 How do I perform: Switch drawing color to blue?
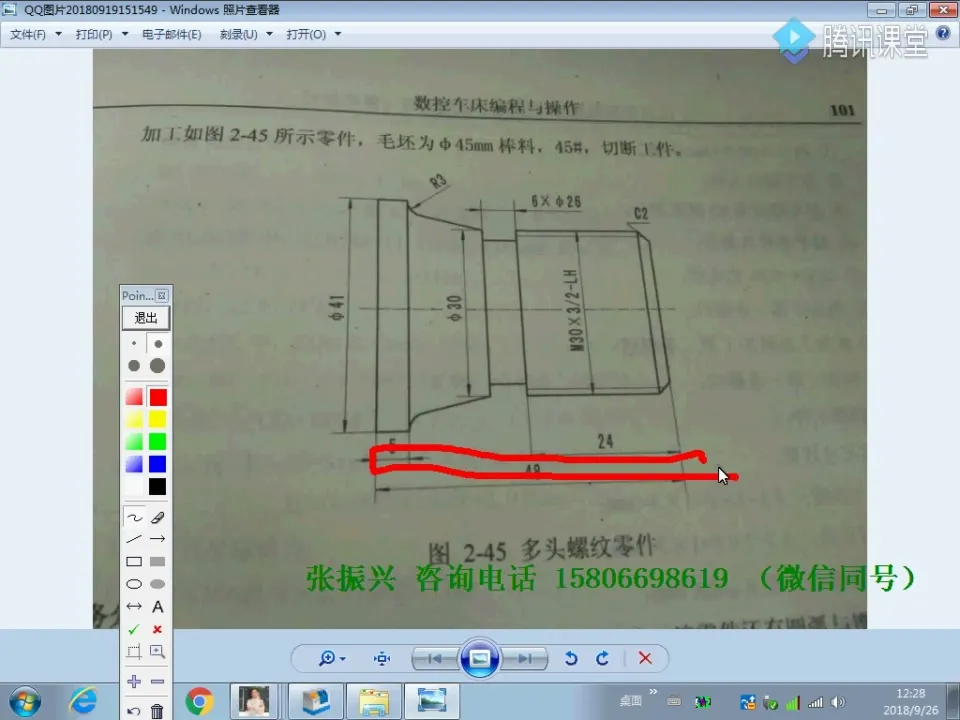tap(159, 462)
